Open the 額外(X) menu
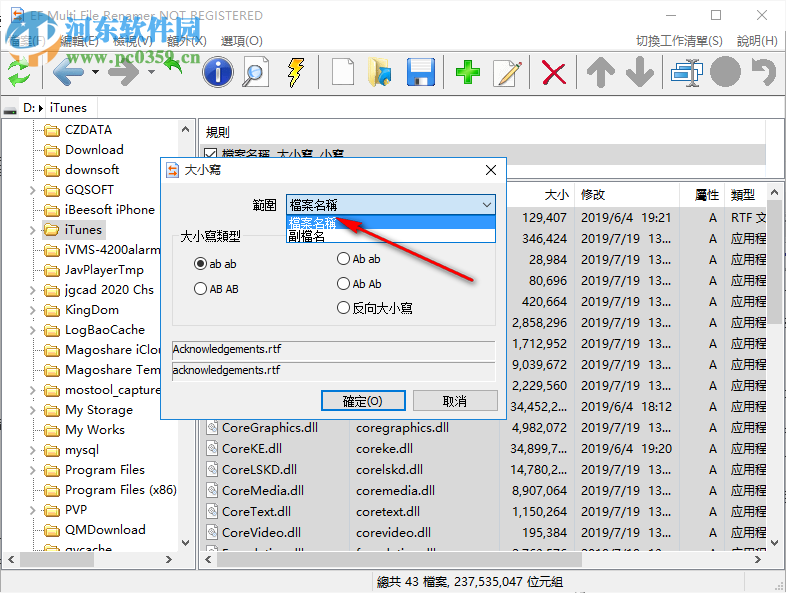 pos(186,41)
